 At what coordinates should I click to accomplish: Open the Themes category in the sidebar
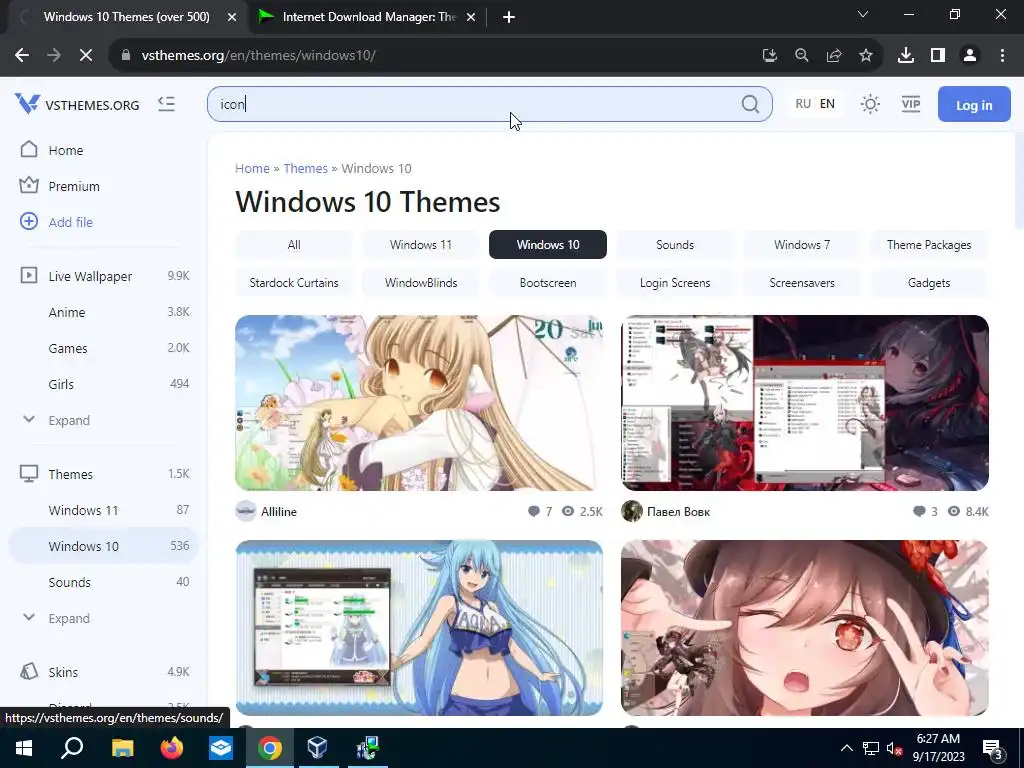pos(71,474)
